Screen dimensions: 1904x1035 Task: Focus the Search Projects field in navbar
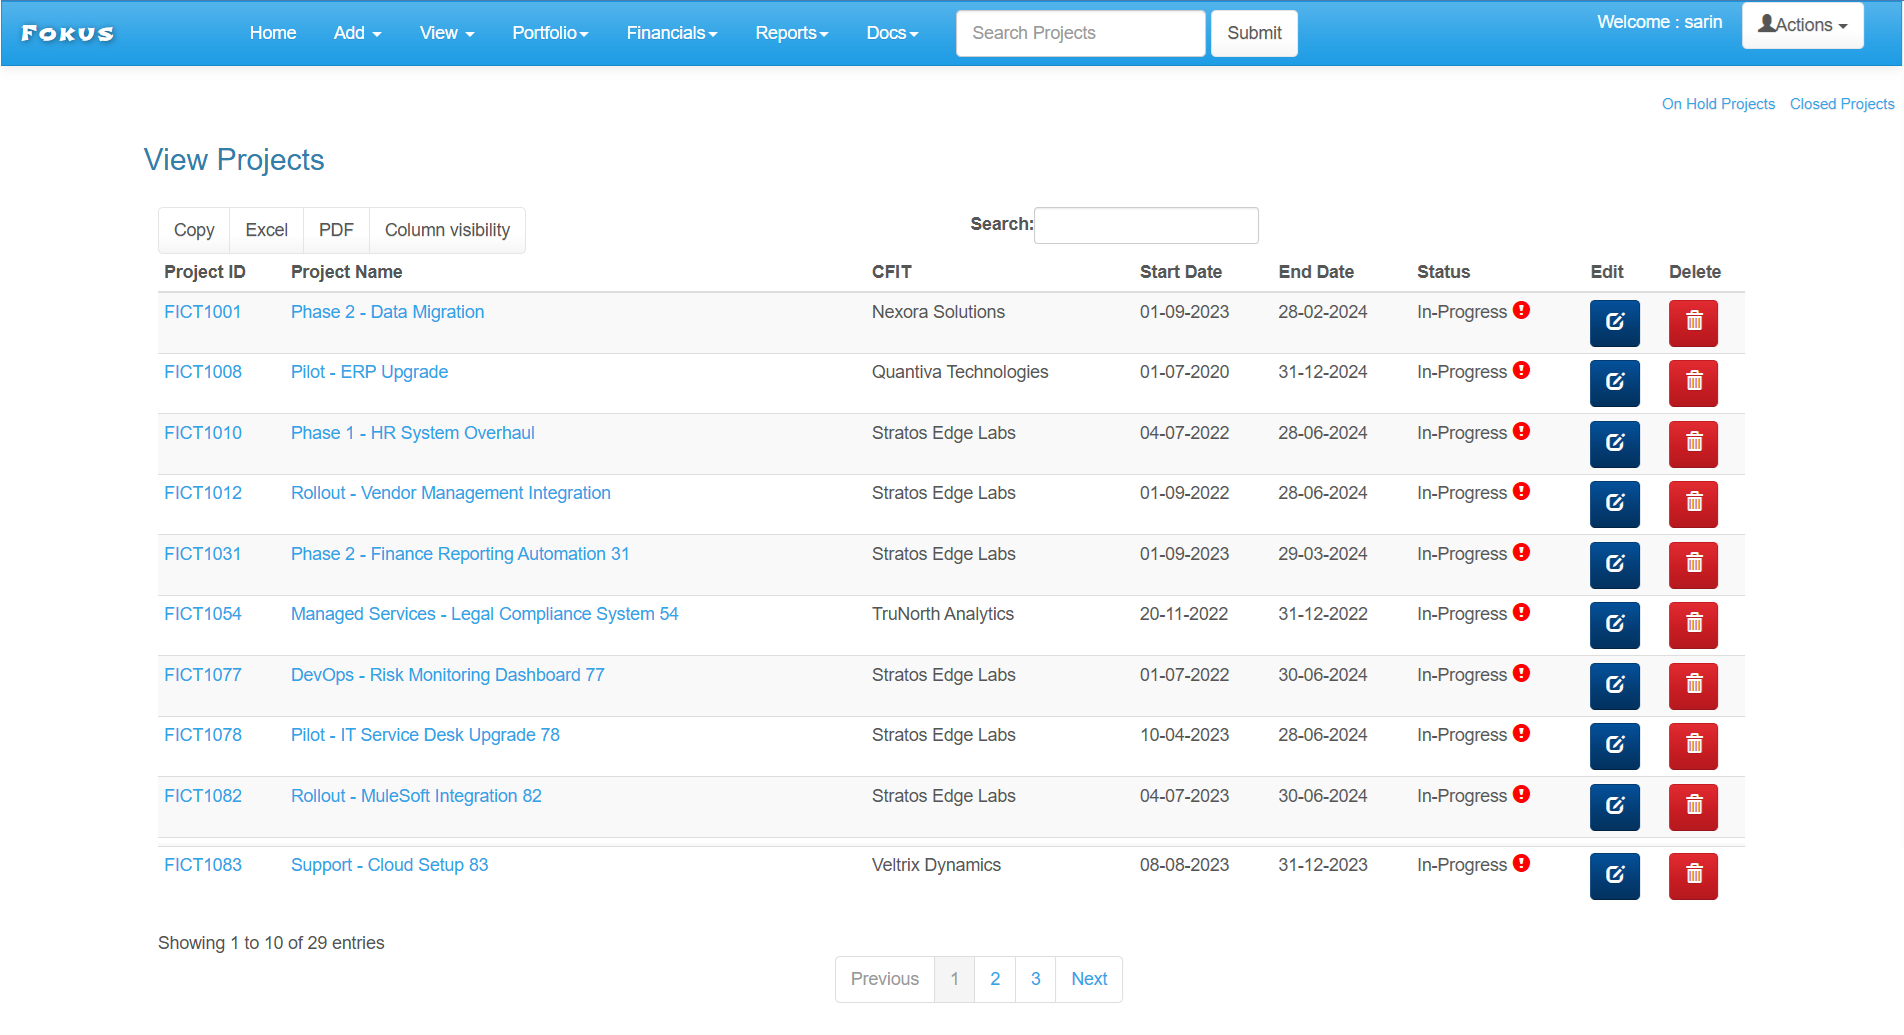[1080, 33]
